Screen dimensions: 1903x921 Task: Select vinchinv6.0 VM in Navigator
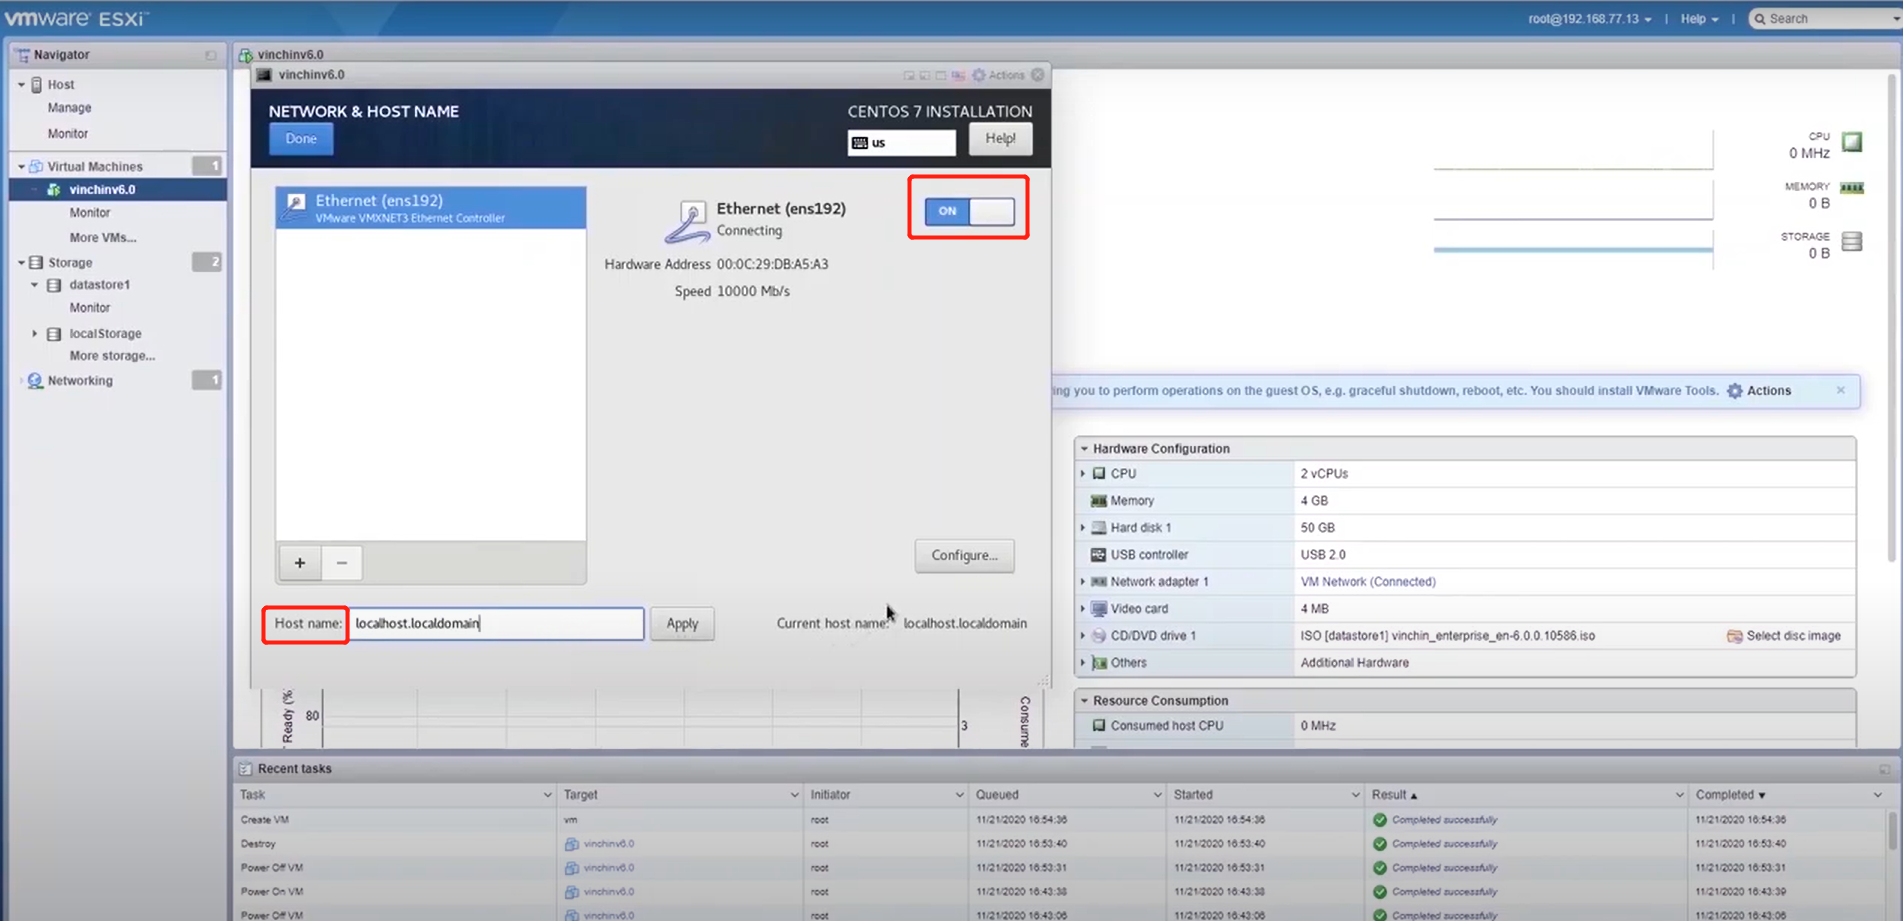click(102, 190)
